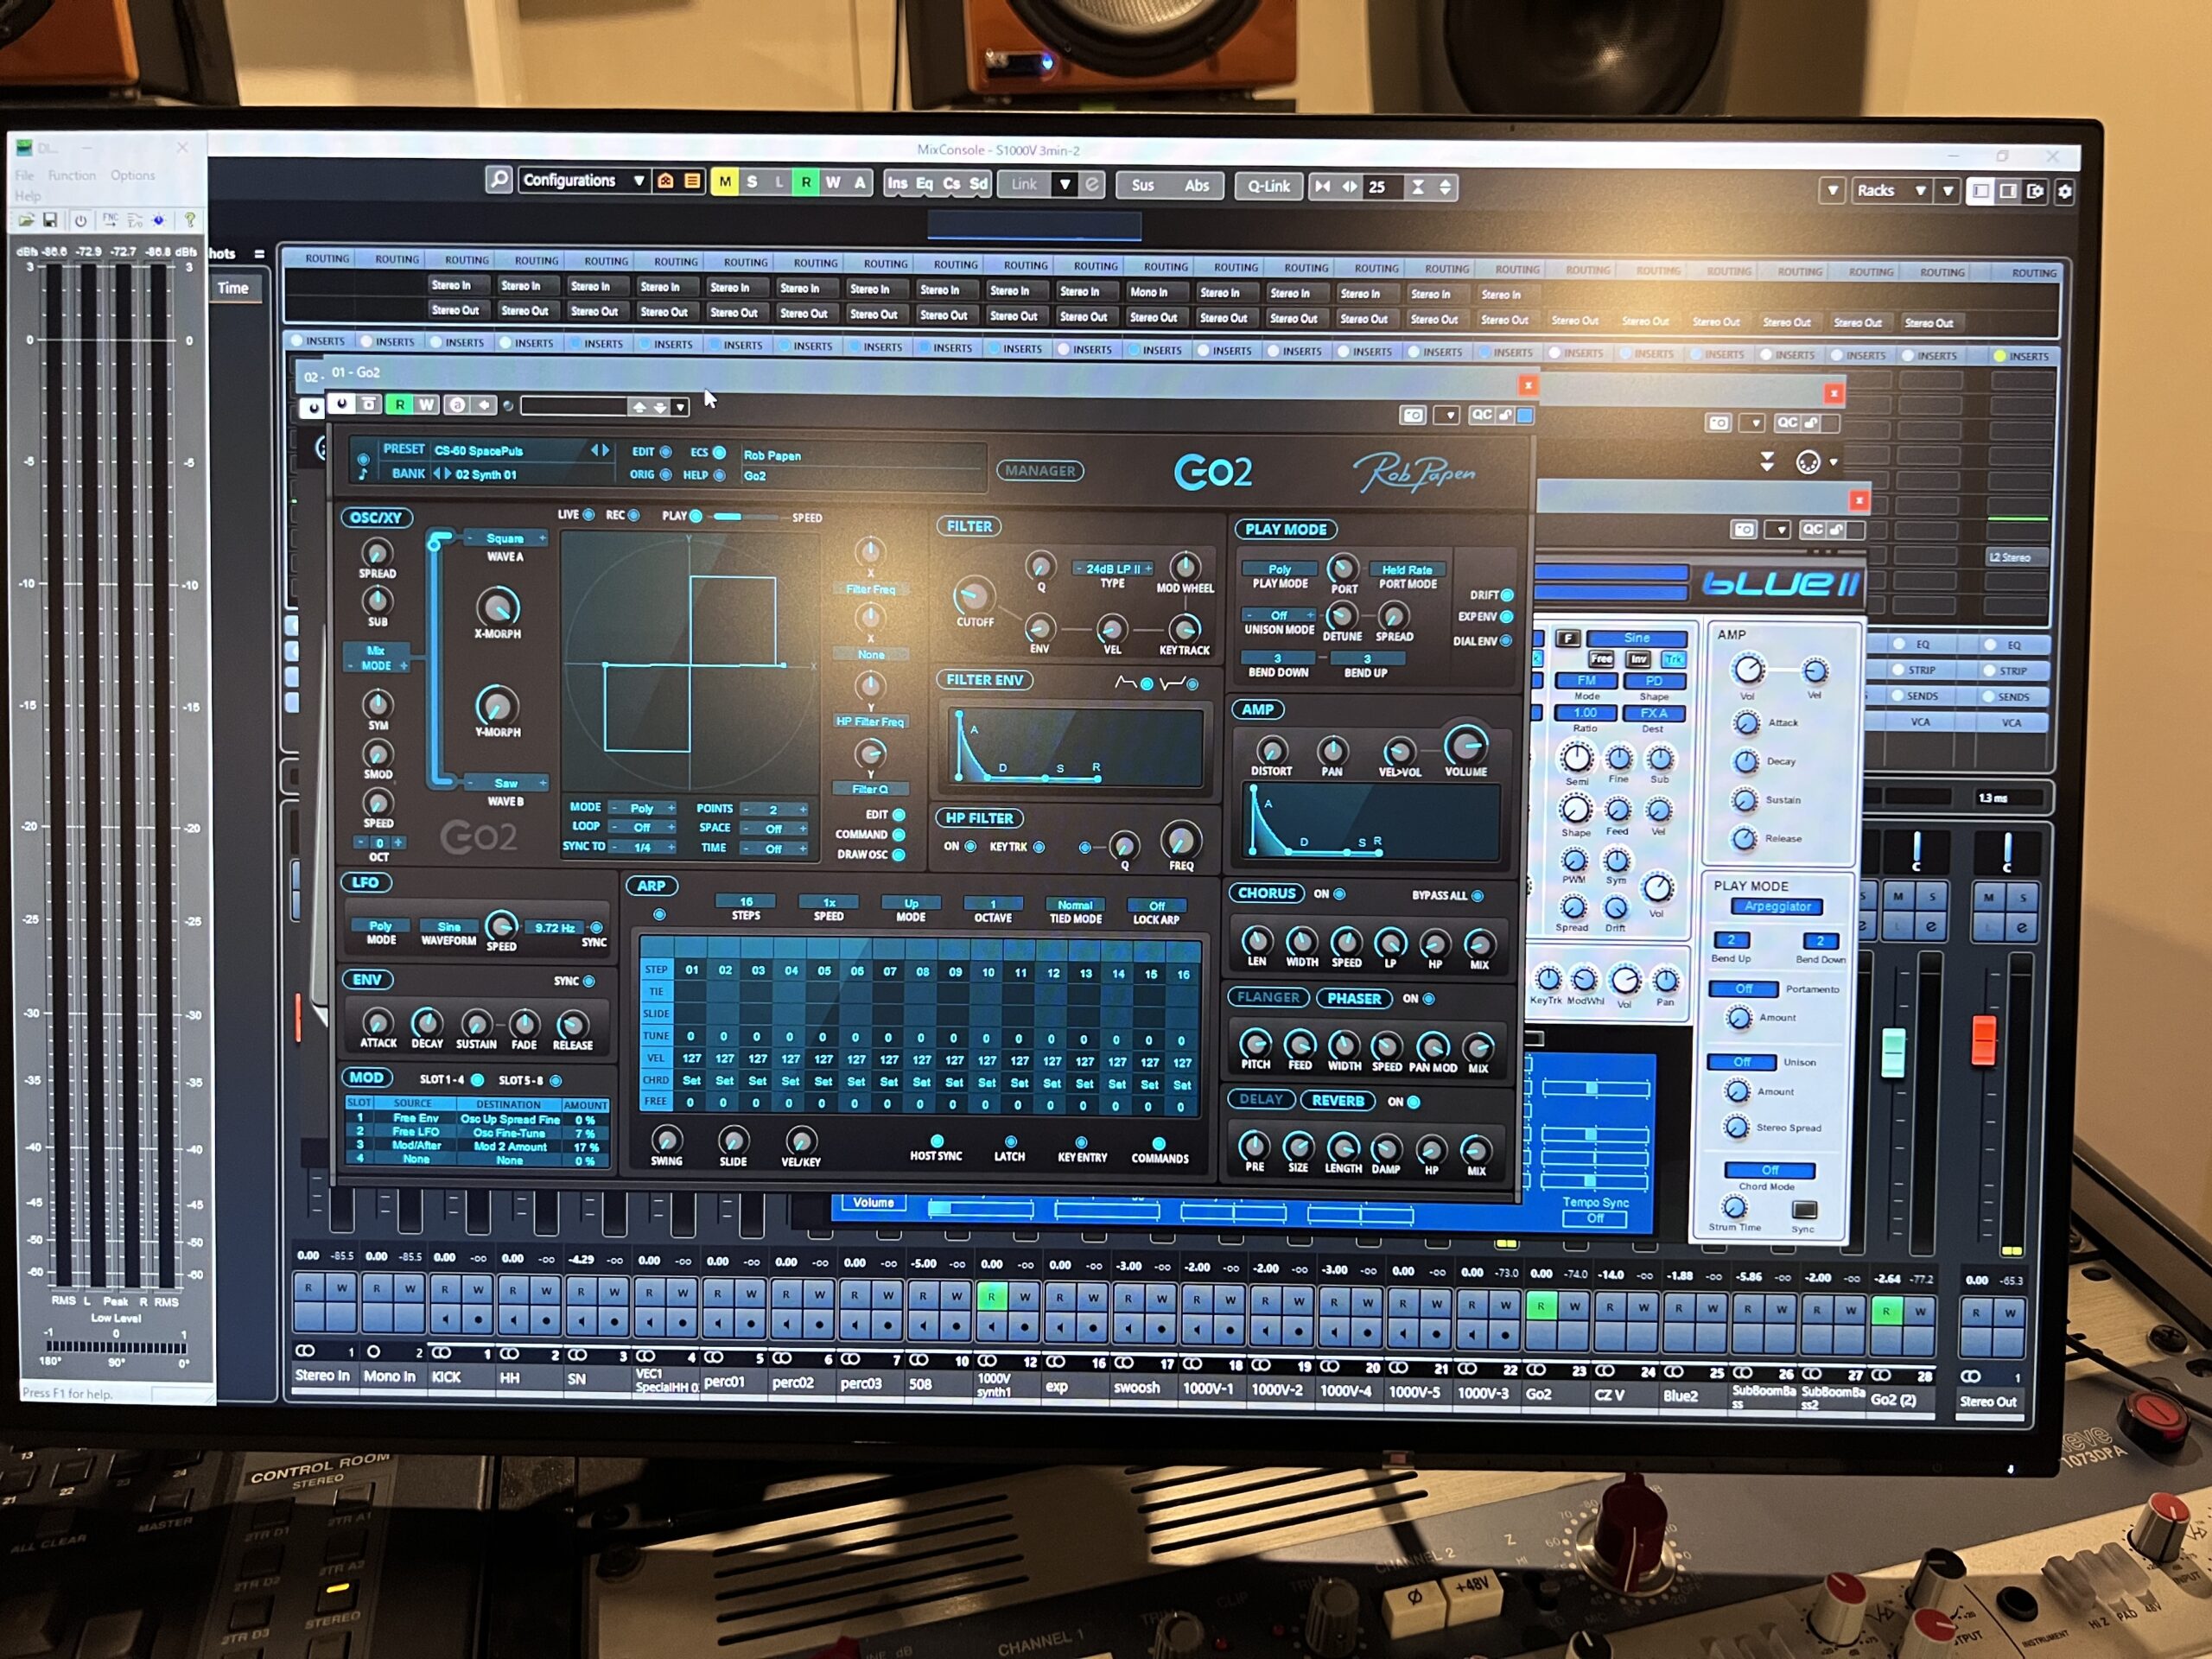
Task: Click the save icon in meter window toolbar
Action: [49, 220]
